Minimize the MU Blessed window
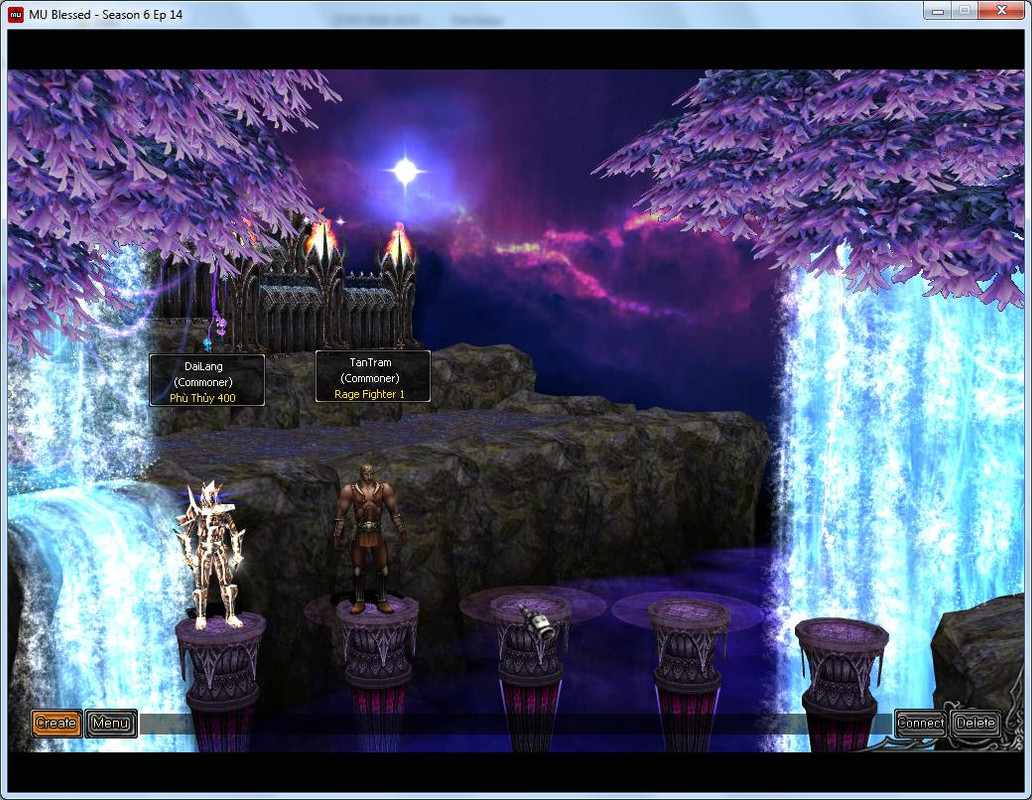 point(938,11)
